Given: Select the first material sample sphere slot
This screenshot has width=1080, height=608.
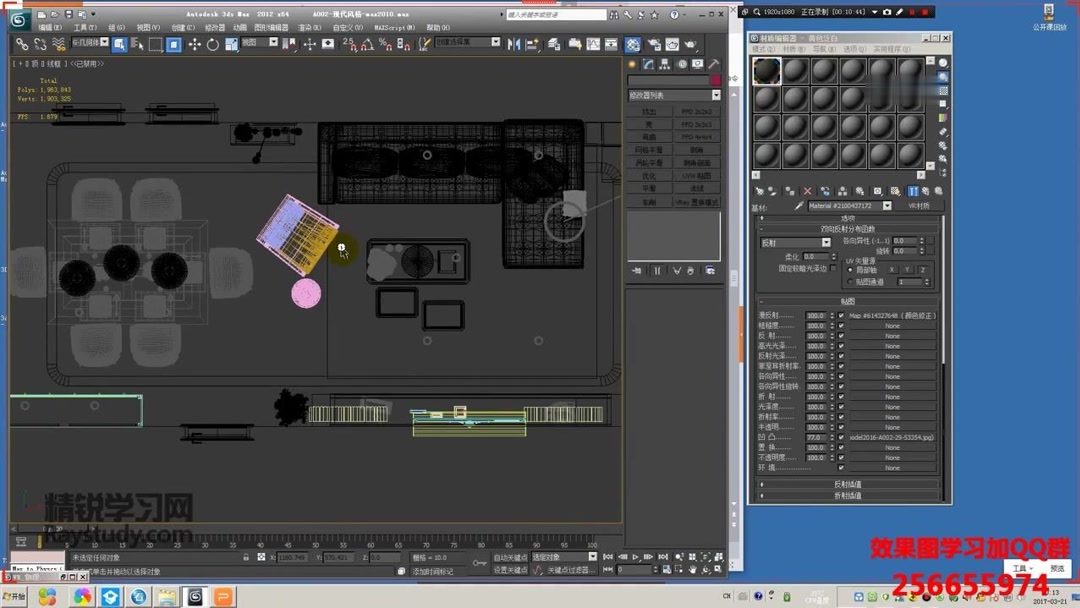Looking at the screenshot, I should pyautogui.click(x=765, y=70).
